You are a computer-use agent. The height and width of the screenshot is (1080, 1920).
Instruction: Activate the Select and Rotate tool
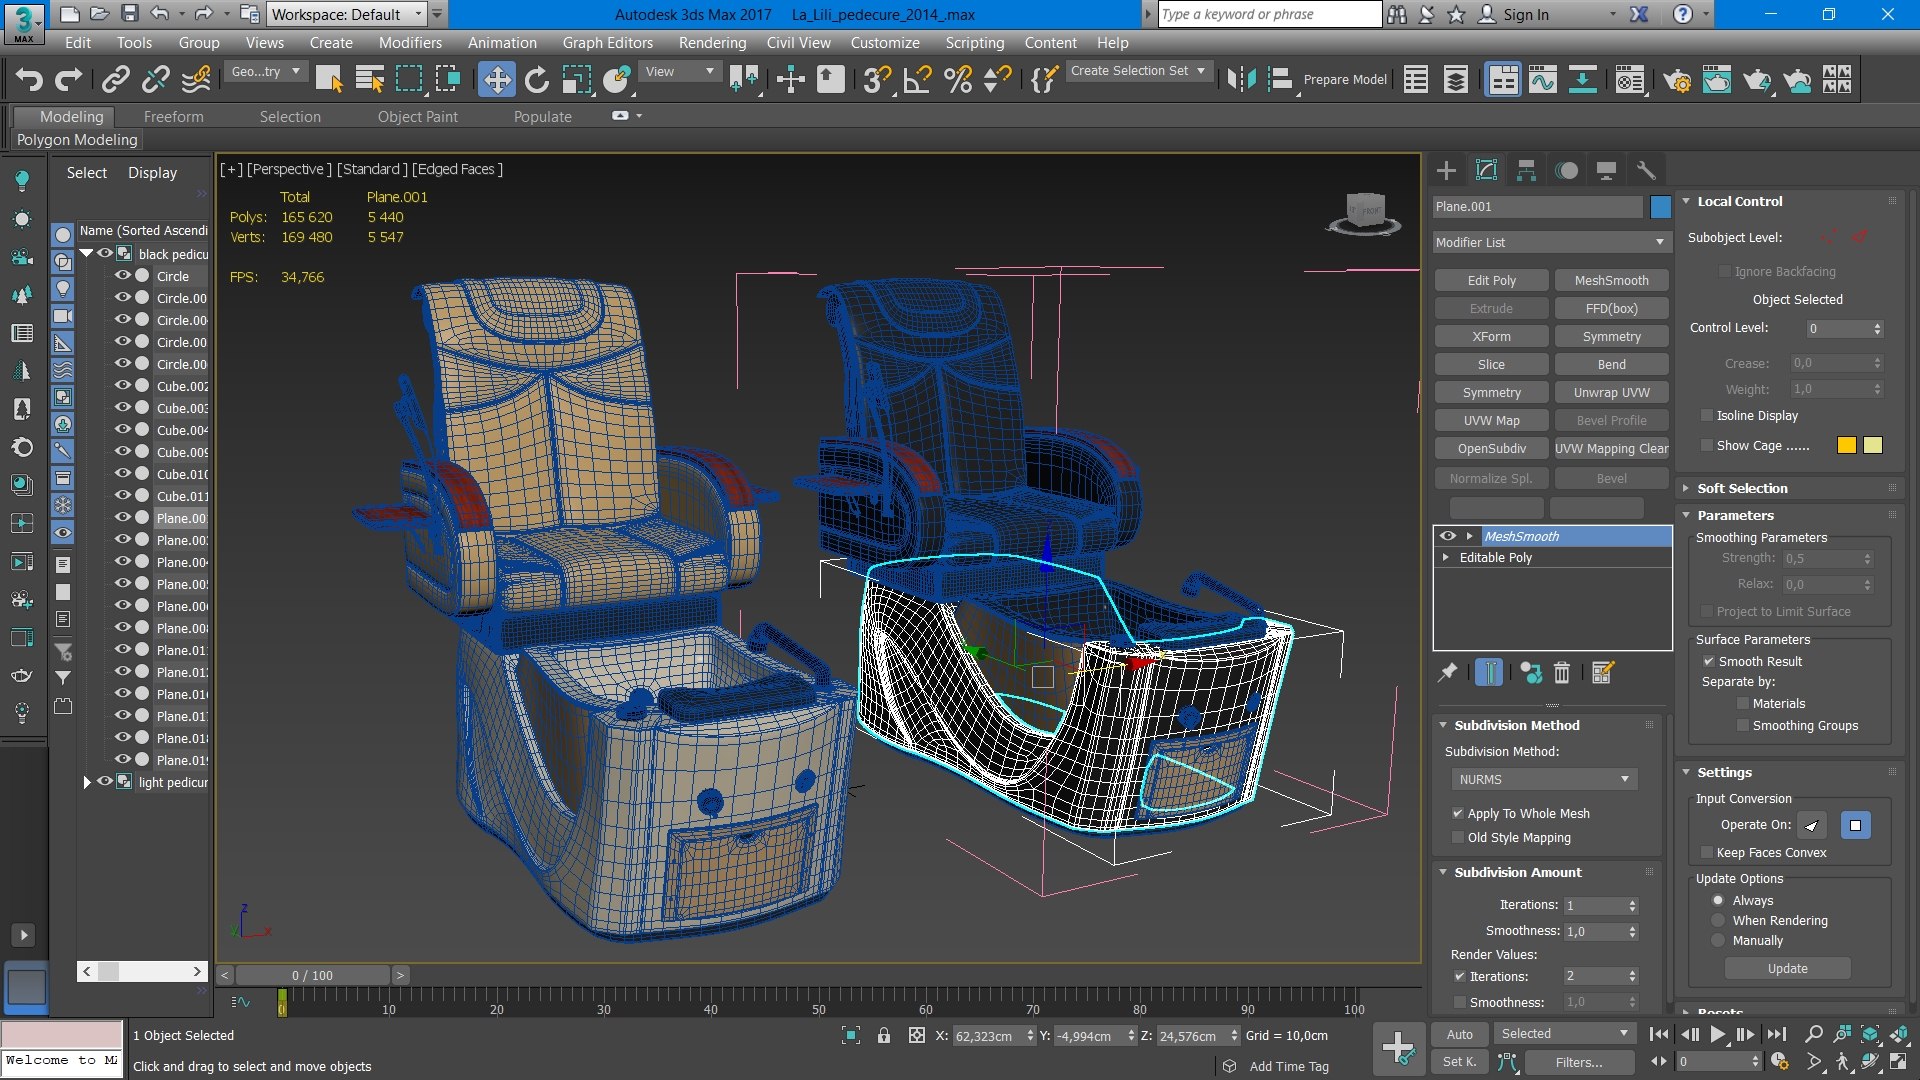click(537, 79)
